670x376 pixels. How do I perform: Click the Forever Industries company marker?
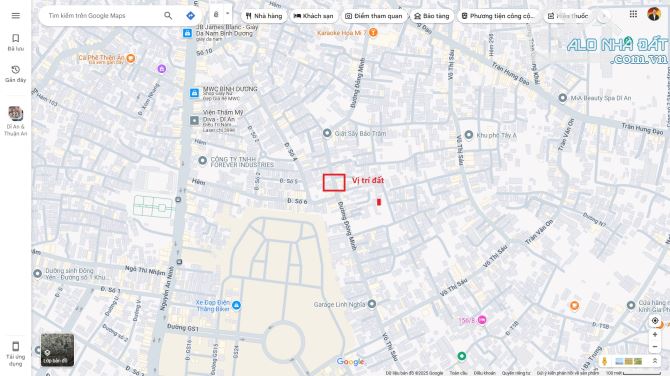coord(203,161)
